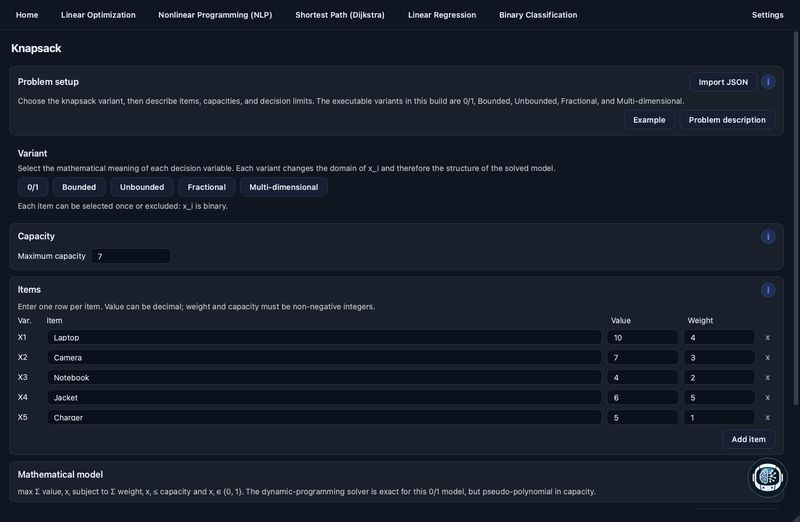Click the X1 variable label
This screenshot has width=800, height=522.
tap(22, 337)
